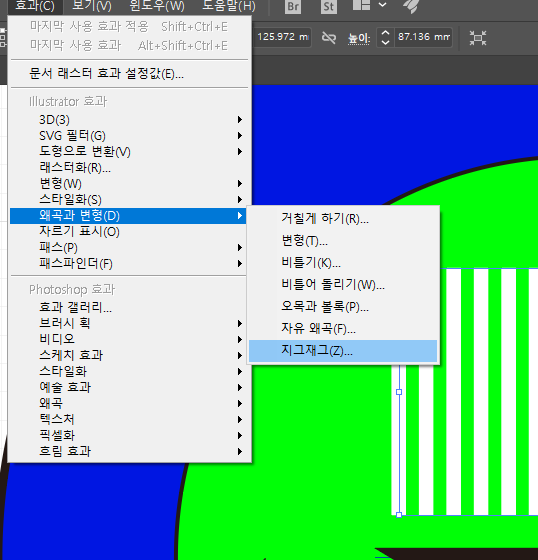The image size is (538, 560).
Task: Open the 효과(C) menu
Action: [x=35, y=6]
